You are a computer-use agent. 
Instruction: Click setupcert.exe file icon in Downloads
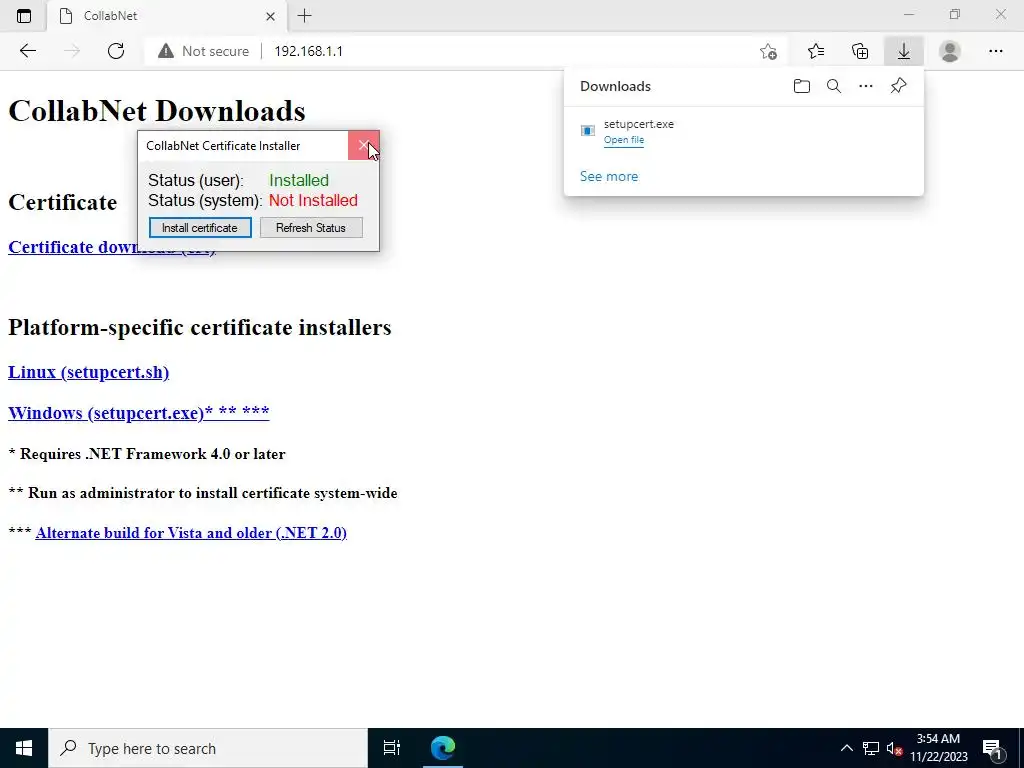tap(588, 131)
